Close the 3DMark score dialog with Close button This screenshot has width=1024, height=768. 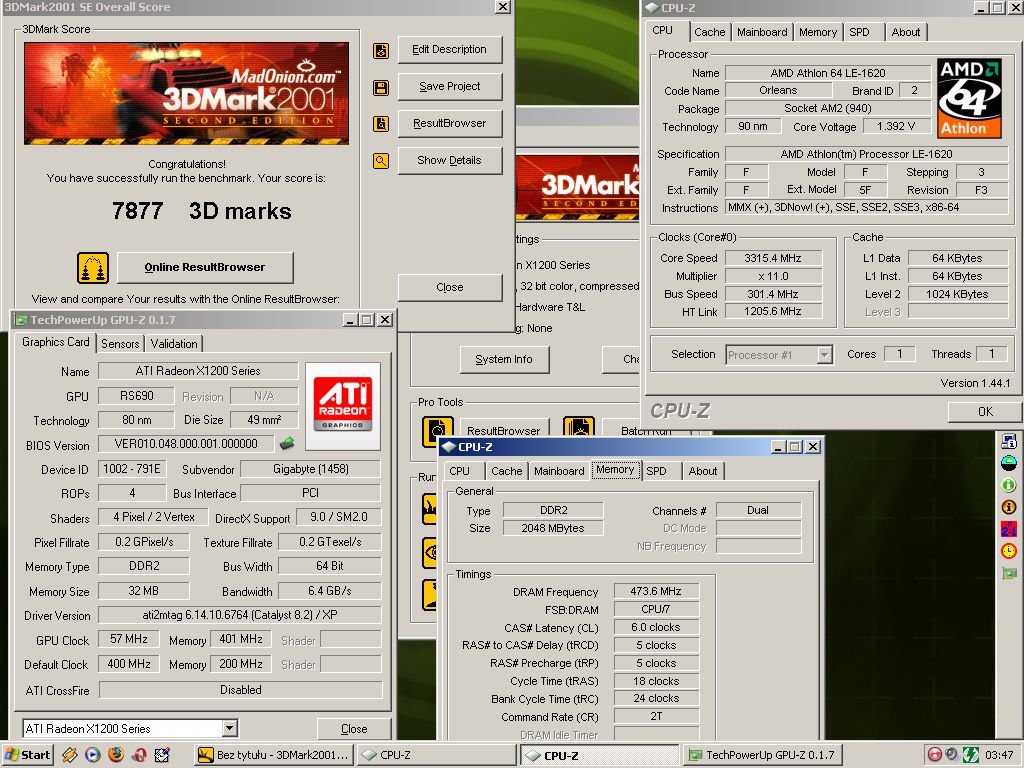click(449, 287)
